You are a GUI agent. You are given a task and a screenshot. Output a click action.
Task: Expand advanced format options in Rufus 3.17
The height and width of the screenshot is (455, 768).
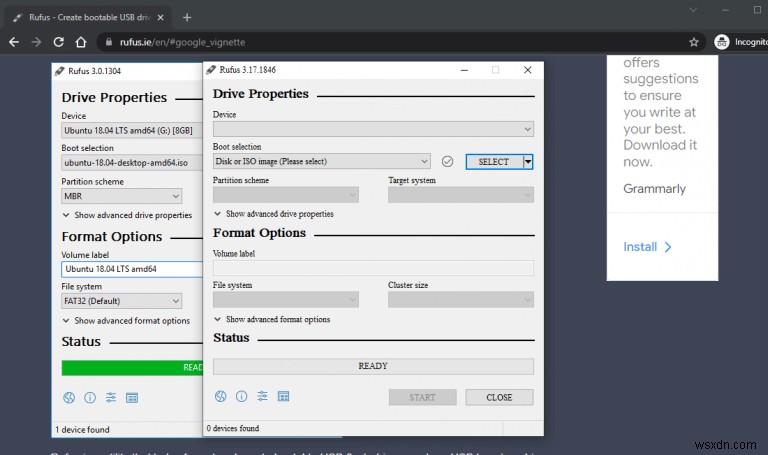point(272,319)
